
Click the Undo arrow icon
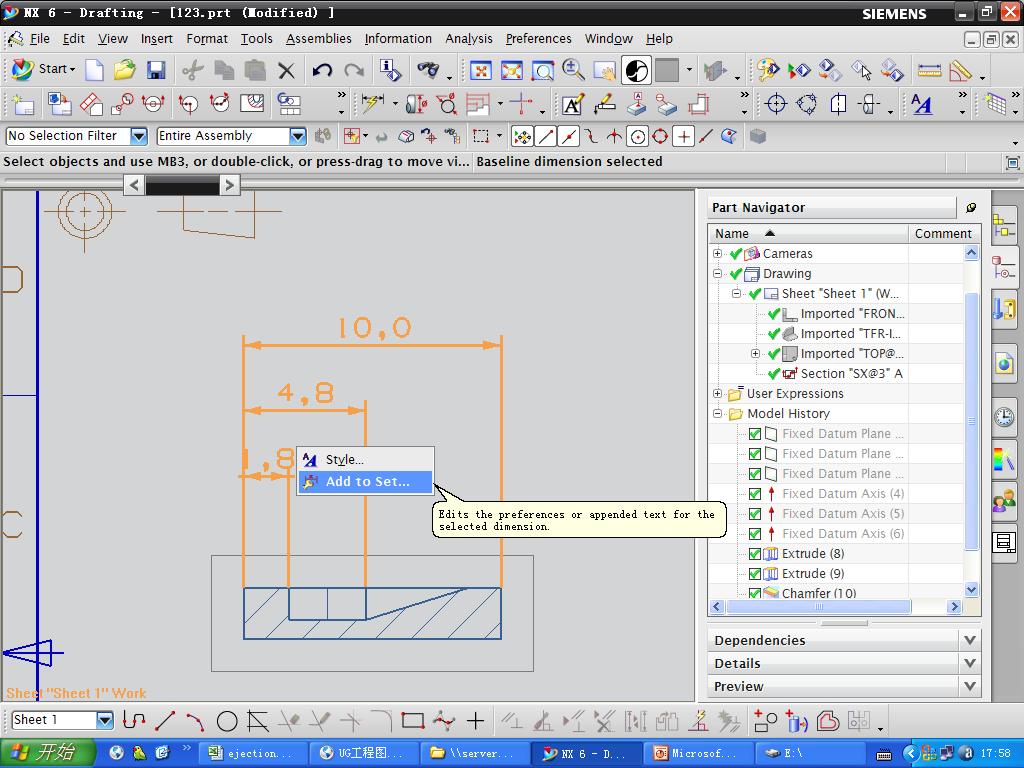point(322,70)
